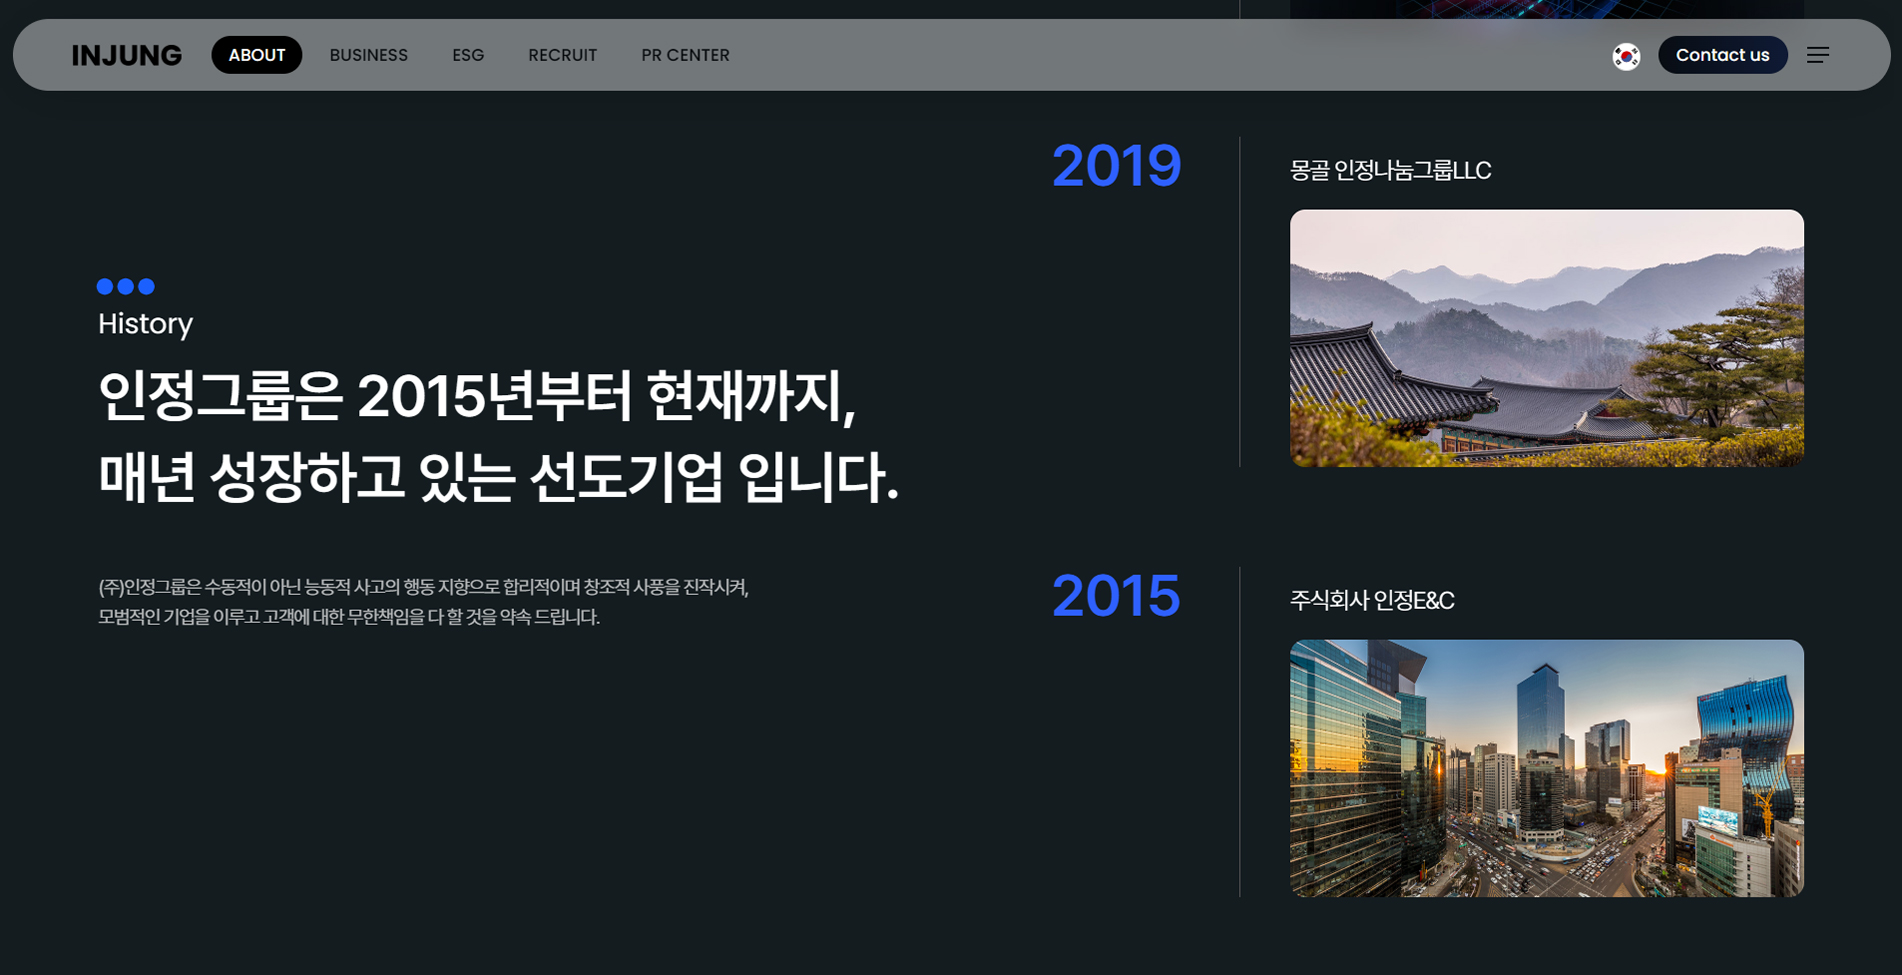Click the 2019 timeline year
This screenshot has height=975, width=1902.
coord(1116,166)
